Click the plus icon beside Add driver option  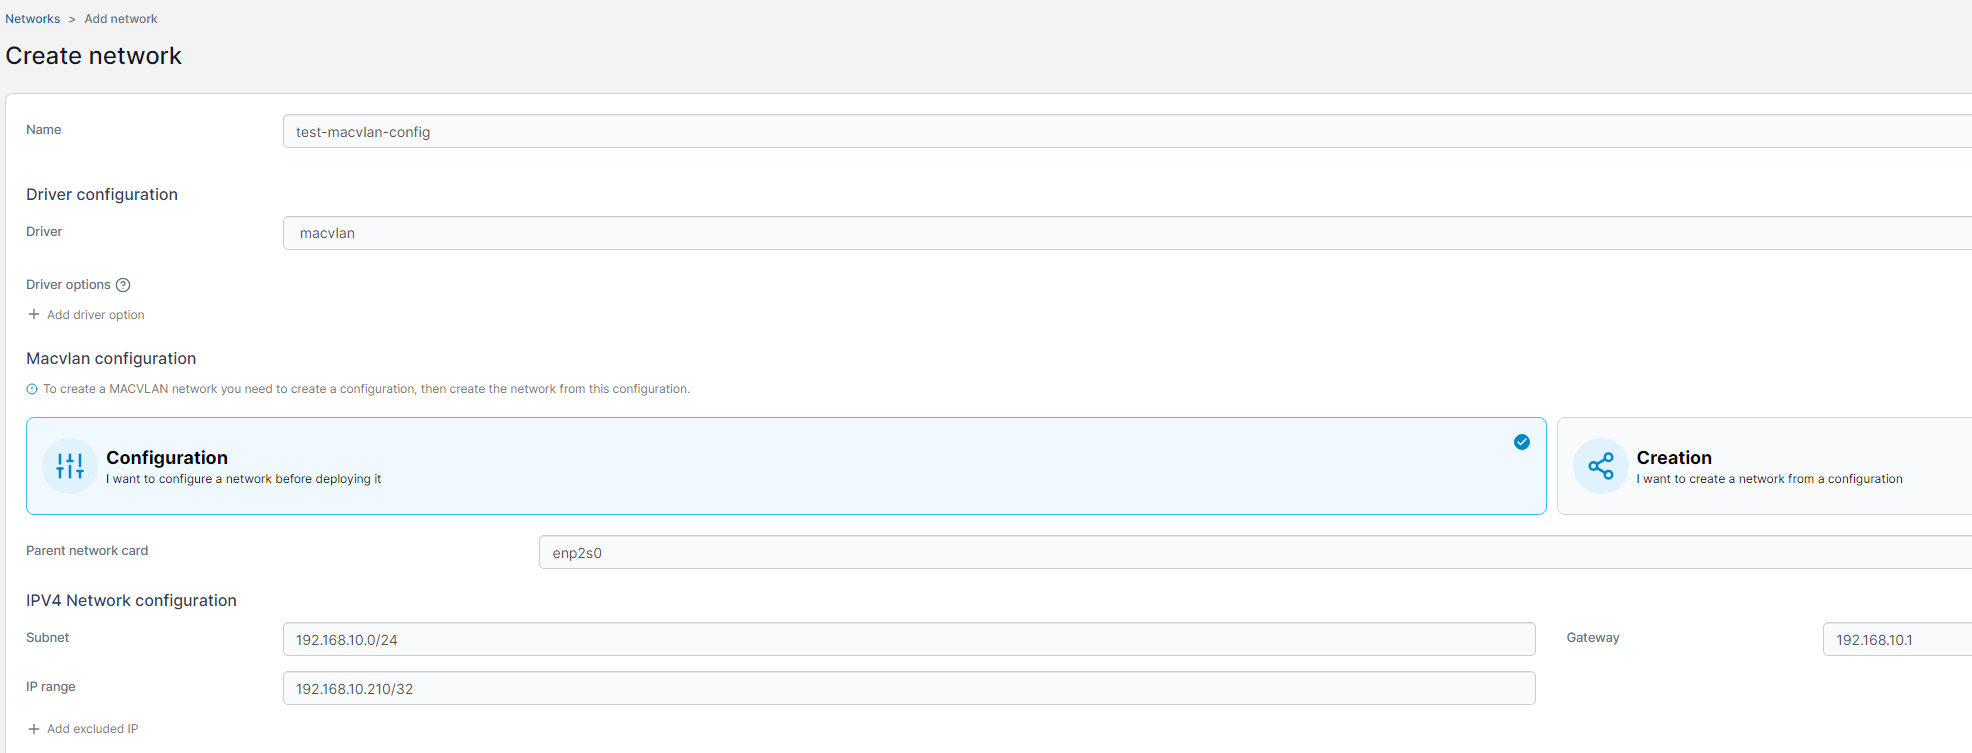click(34, 314)
